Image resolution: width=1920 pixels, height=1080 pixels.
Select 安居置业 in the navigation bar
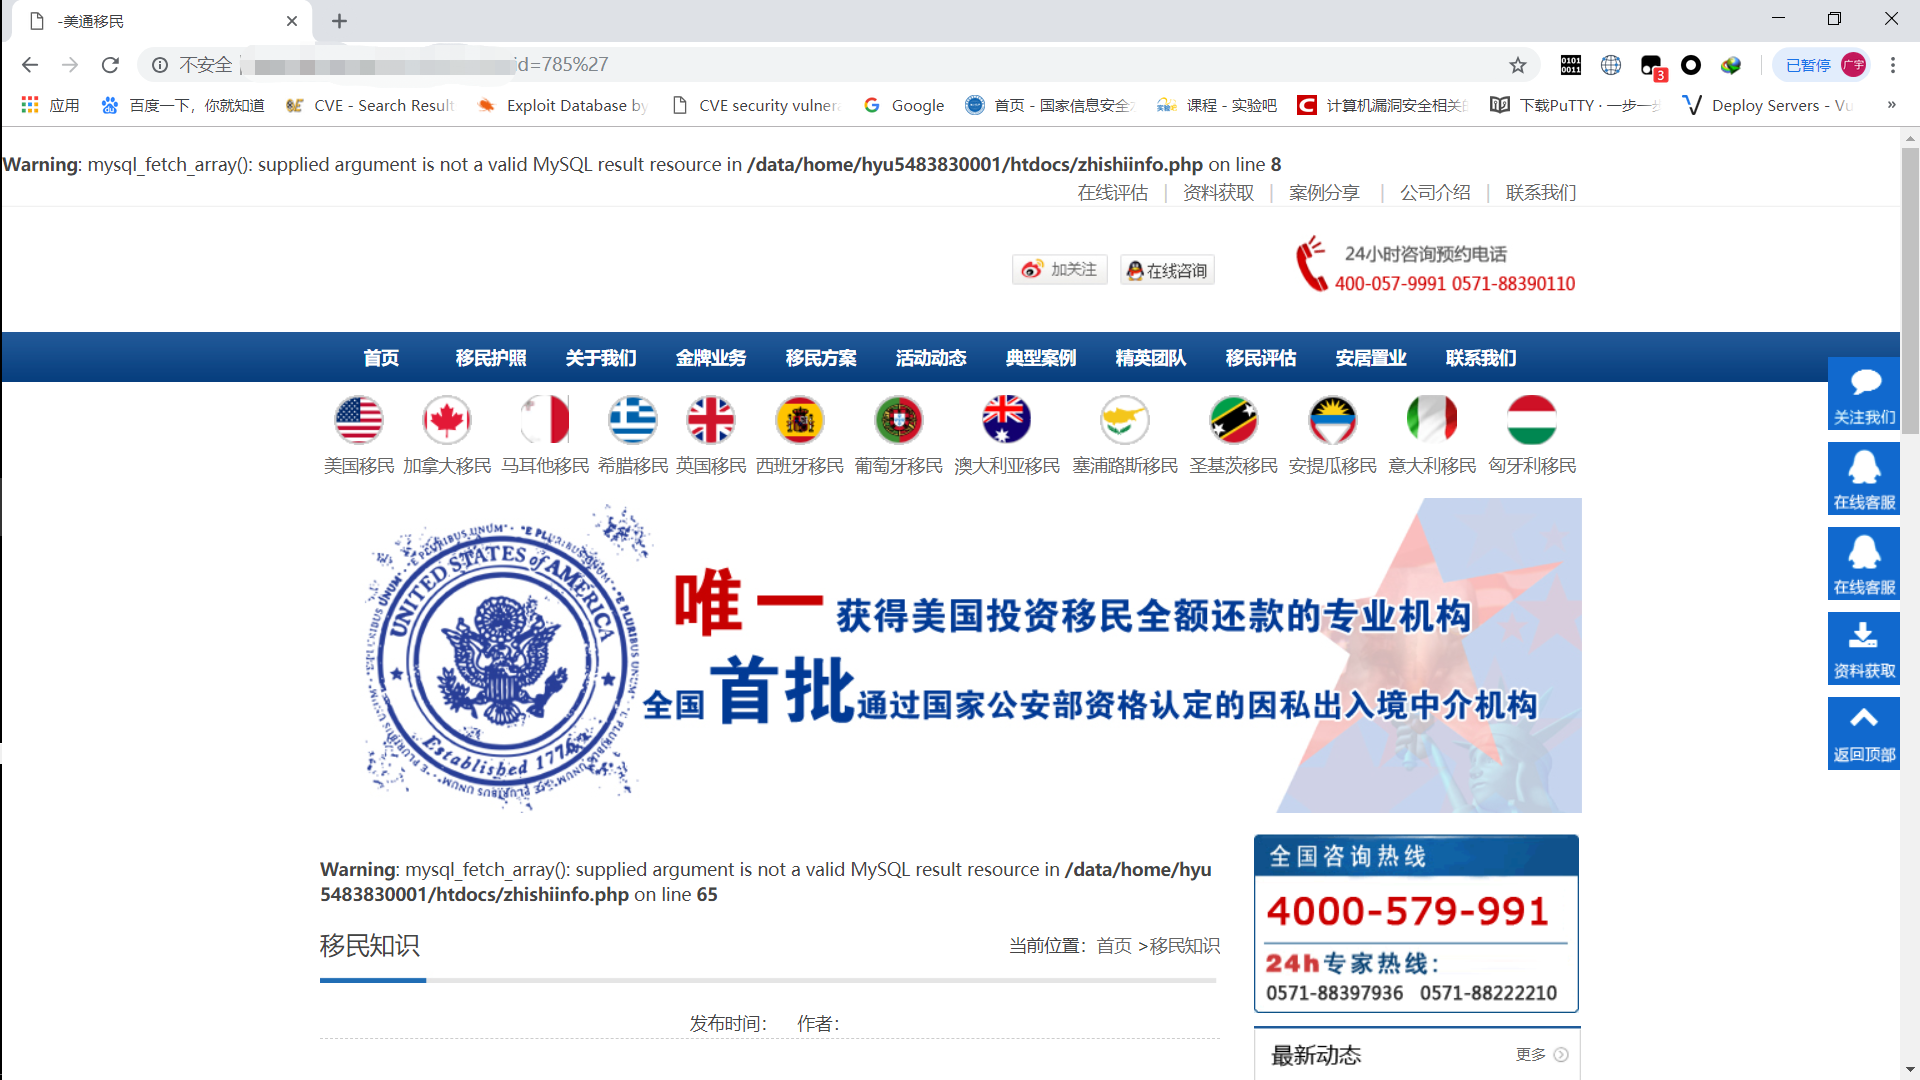pos(1371,358)
